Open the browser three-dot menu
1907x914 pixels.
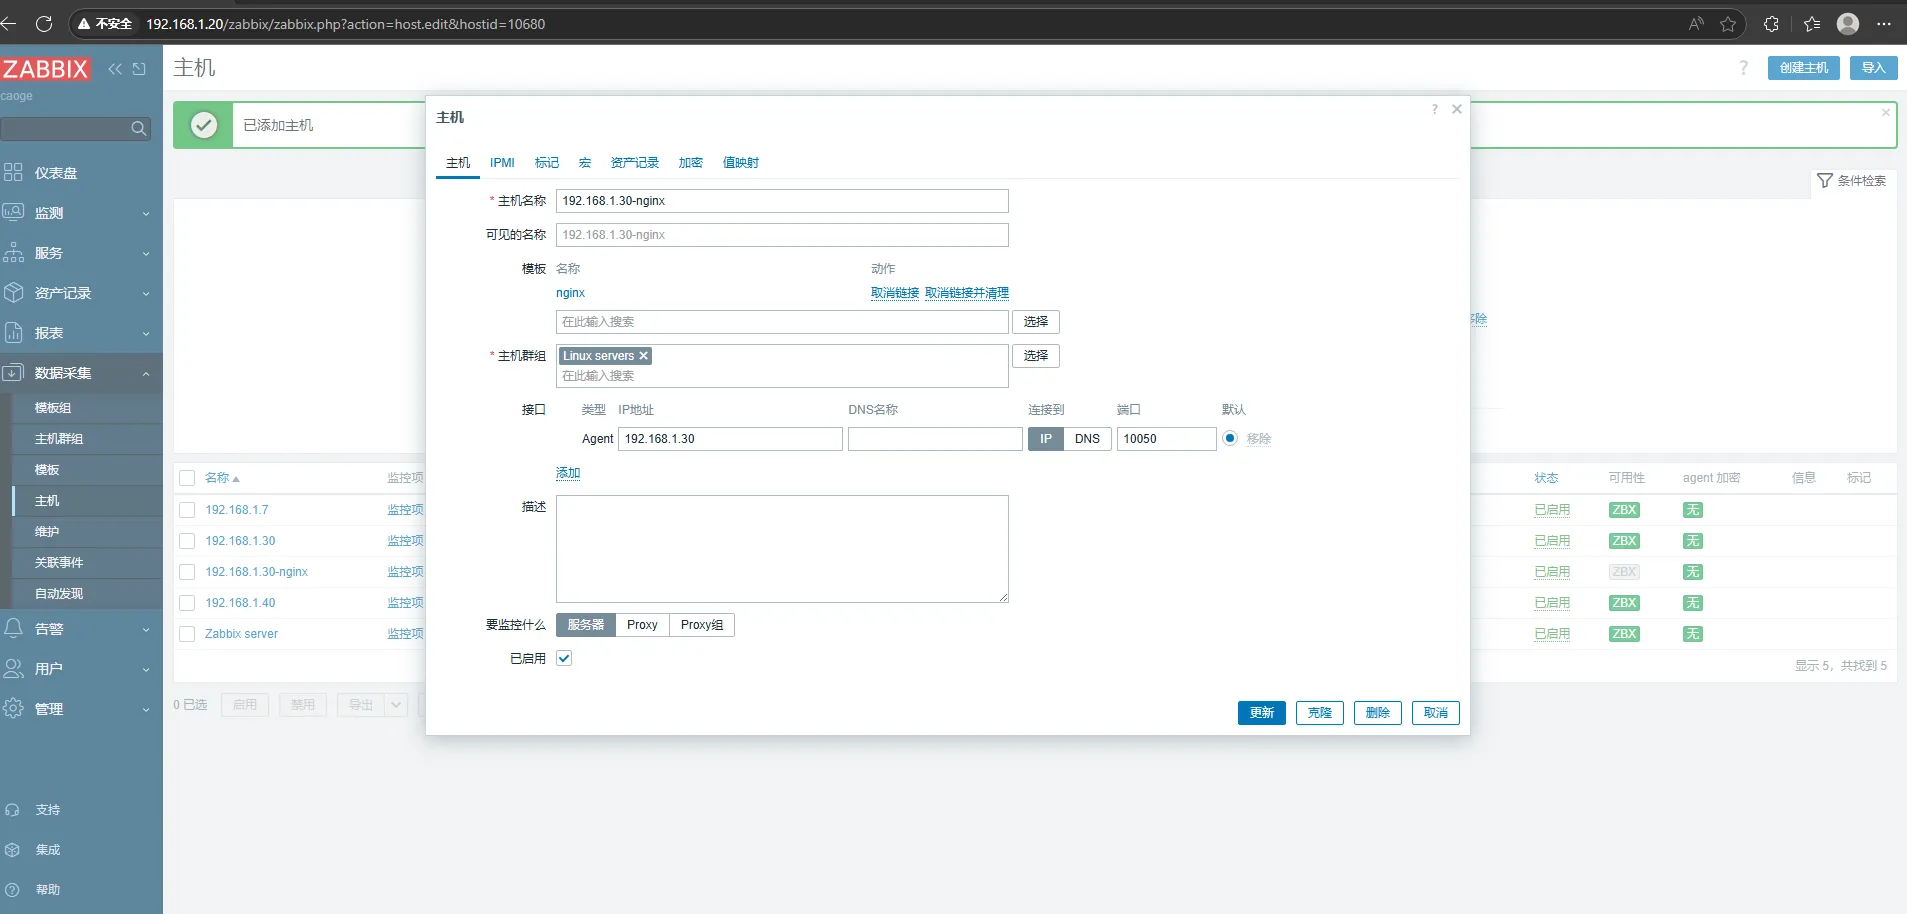1884,24
